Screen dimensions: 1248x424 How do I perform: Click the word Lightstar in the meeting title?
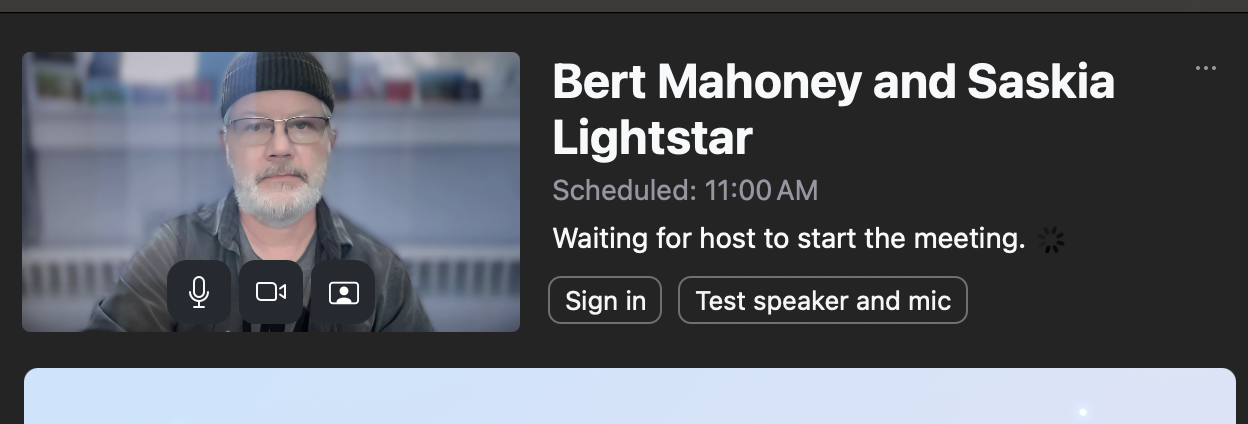[x=652, y=139]
